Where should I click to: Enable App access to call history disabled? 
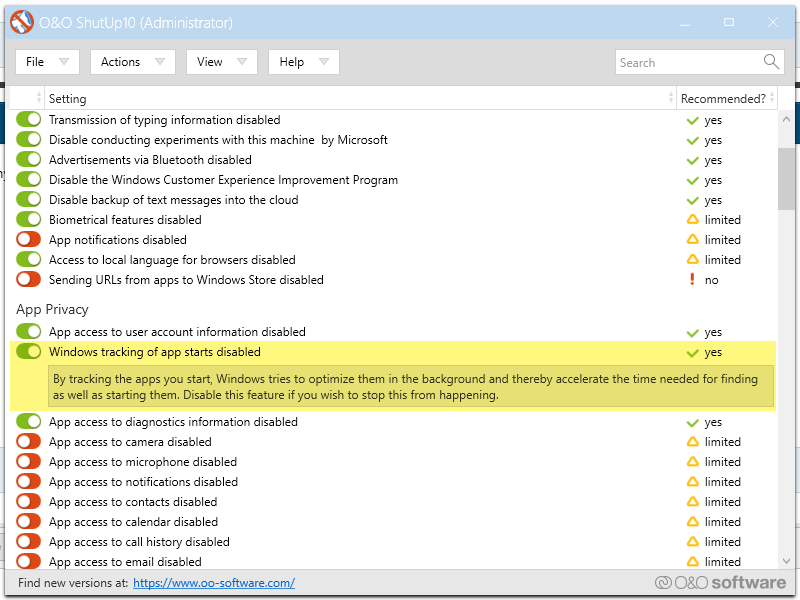pyautogui.click(x=29, y=541)
